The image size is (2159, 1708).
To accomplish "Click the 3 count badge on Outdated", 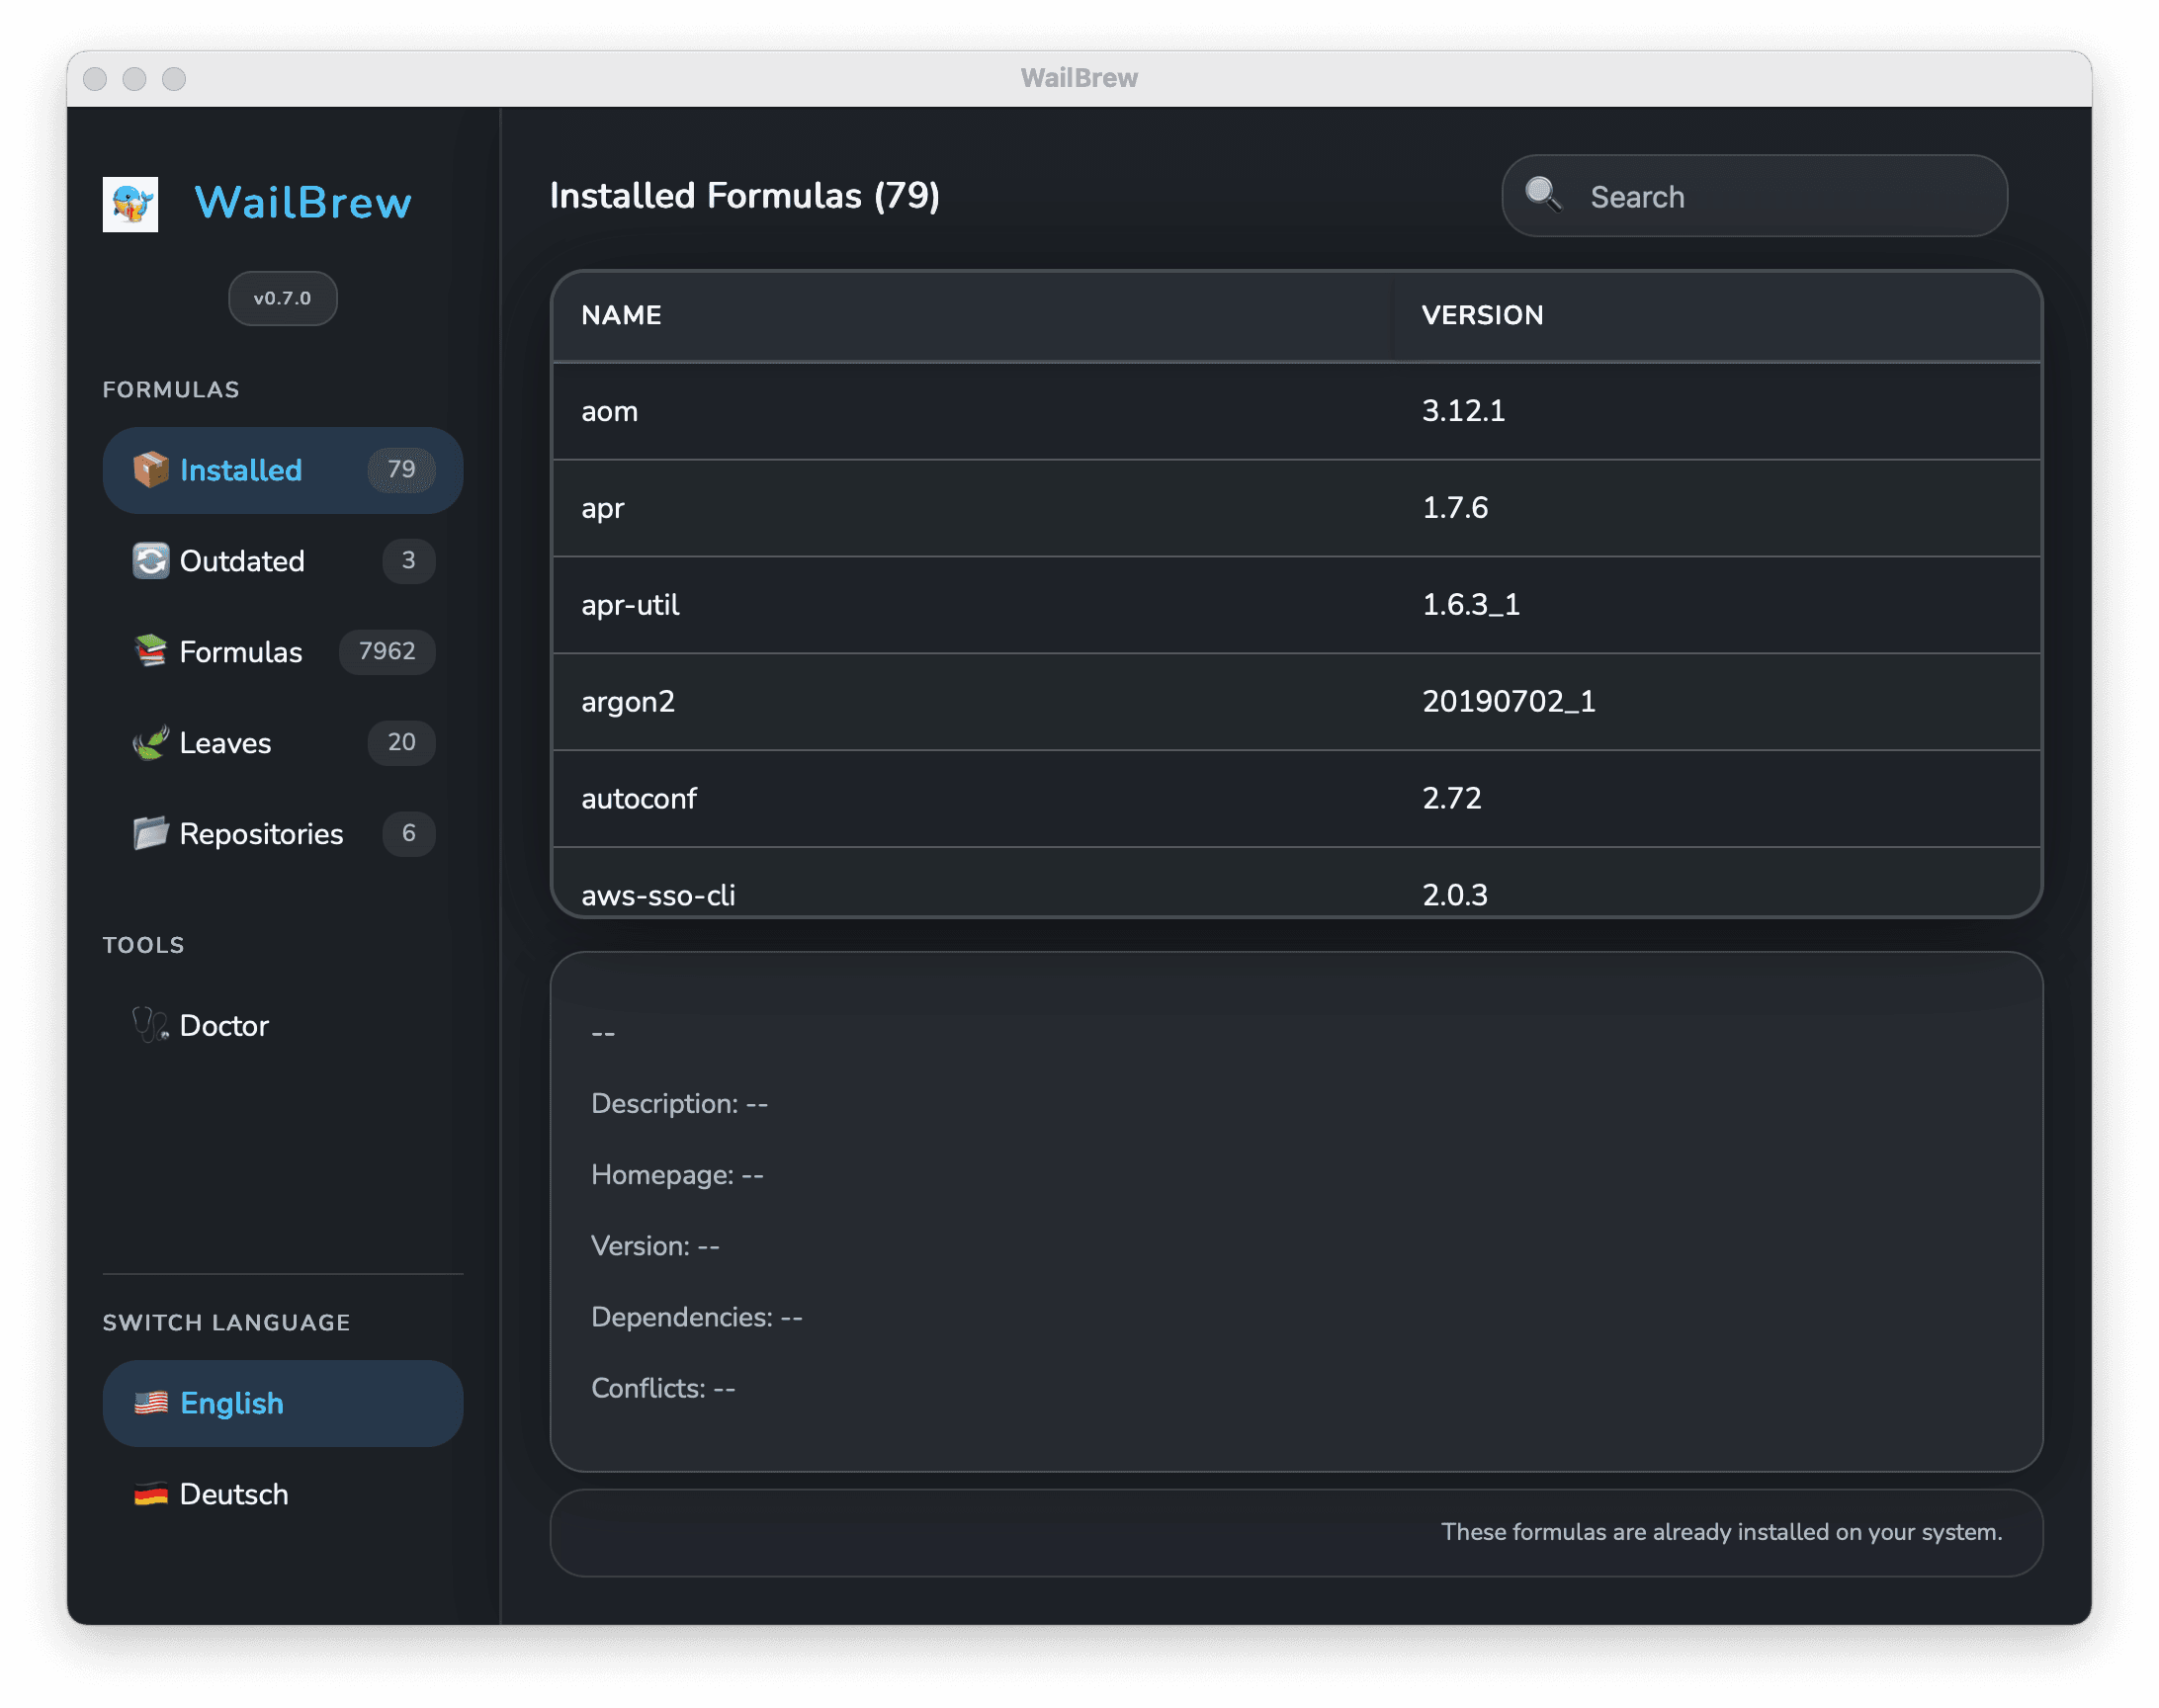I will [408, 561].
